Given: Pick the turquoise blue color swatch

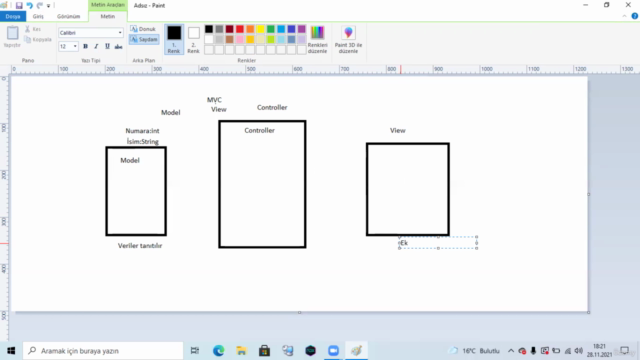Looking at the screenshot, I should tap(281, 29).
